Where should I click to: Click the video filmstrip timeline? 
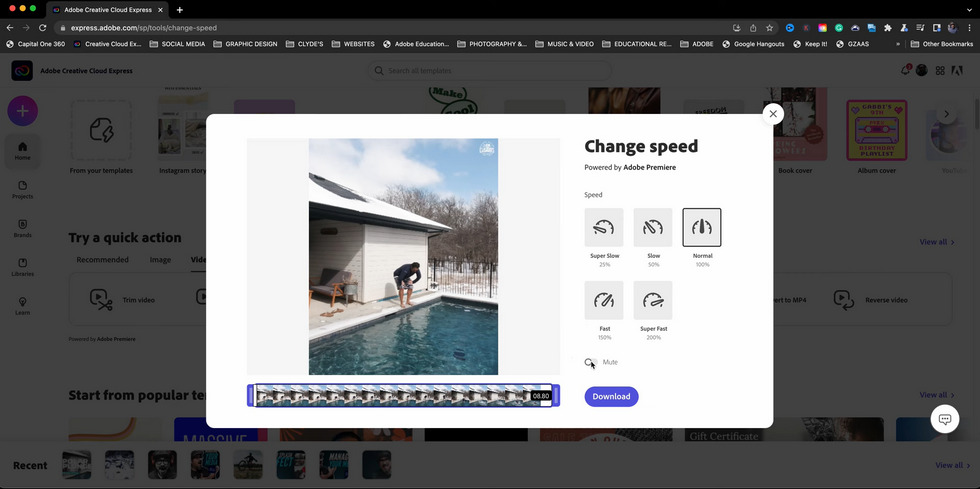pos(403,396)
